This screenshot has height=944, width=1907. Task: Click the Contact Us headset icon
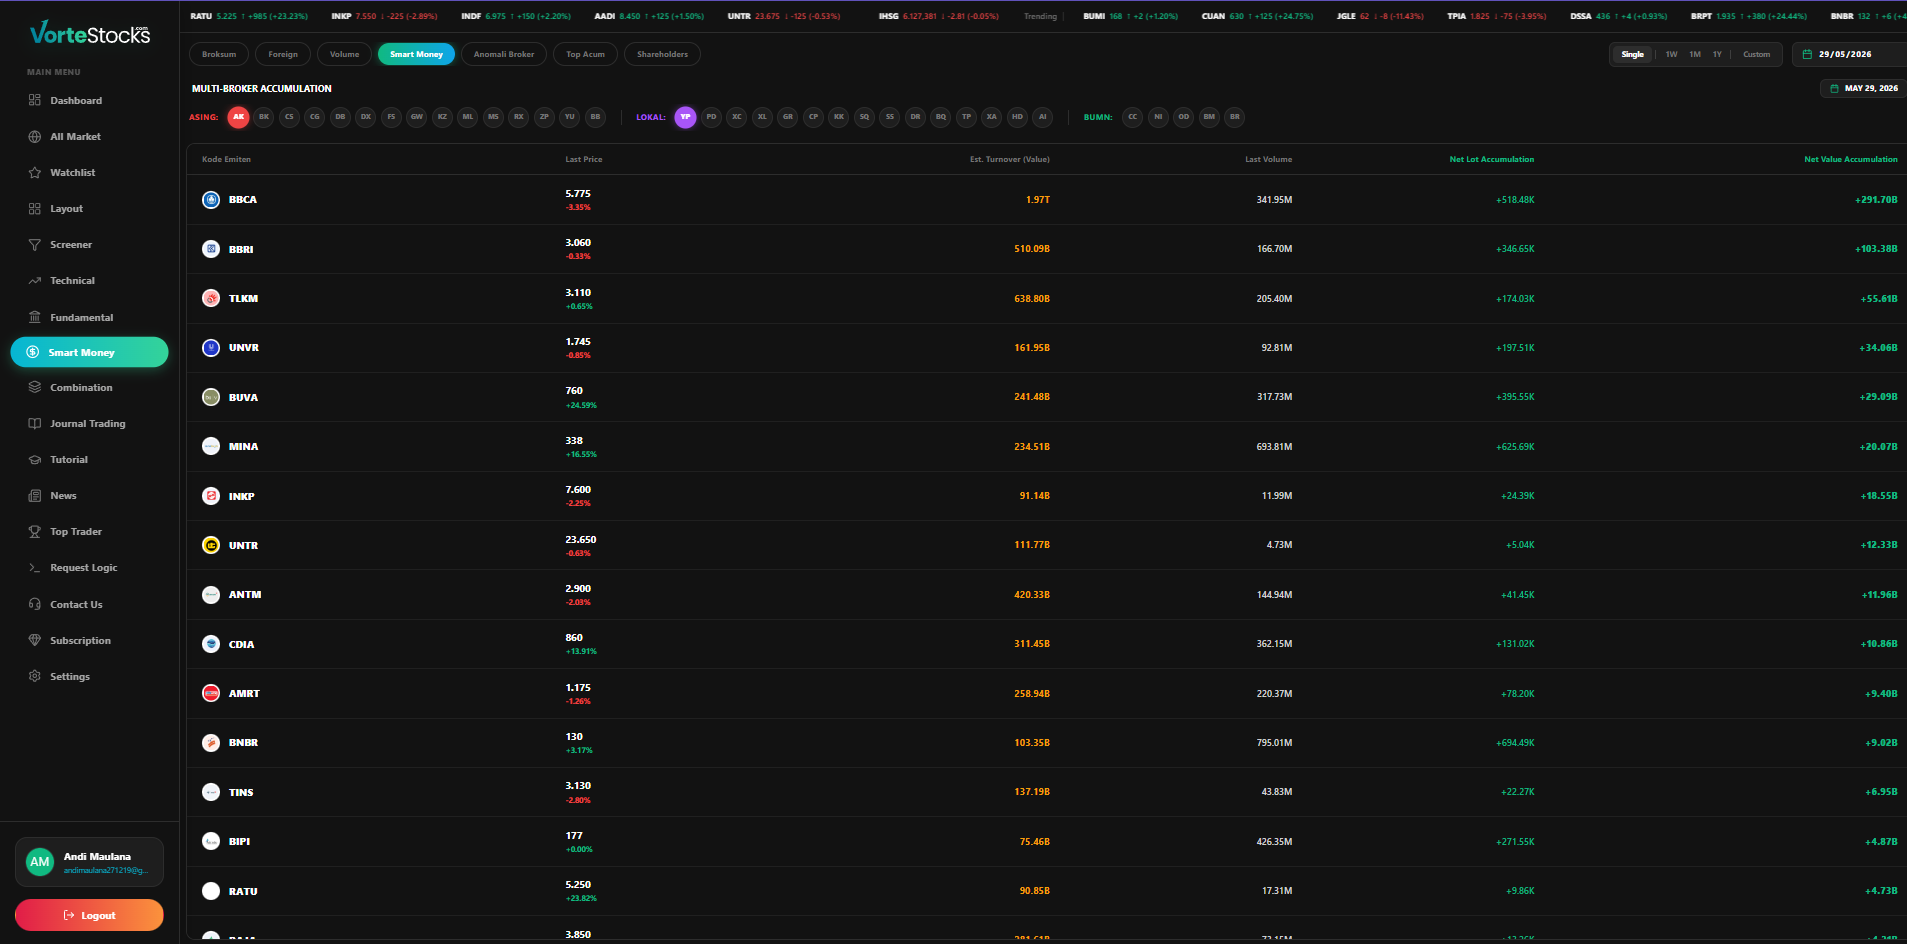35,604
